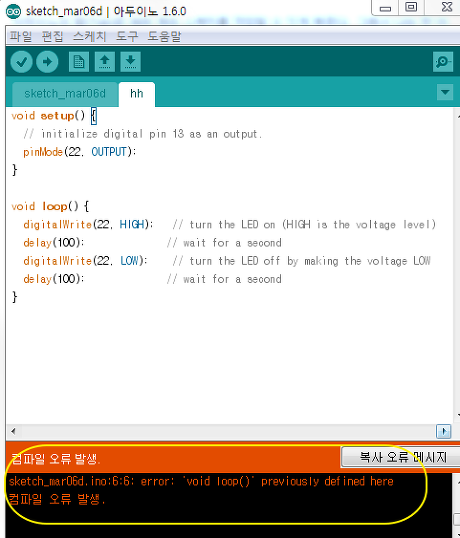Open a sketch with the up-arrow icon

point(105,62)
